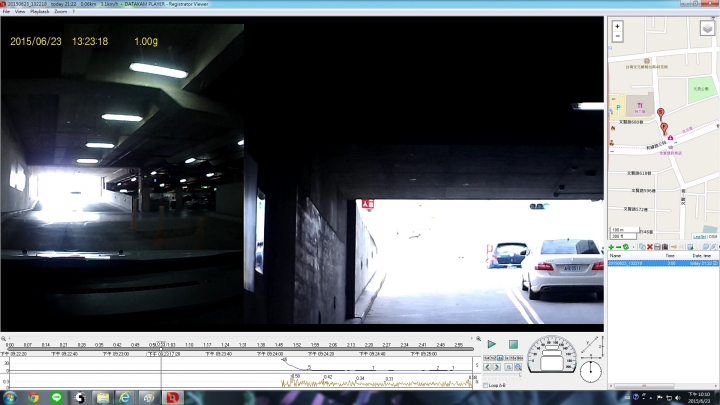Click the compass heading dial
The height and width of the screenshot is (405, 720).
(x=591, y=371)
